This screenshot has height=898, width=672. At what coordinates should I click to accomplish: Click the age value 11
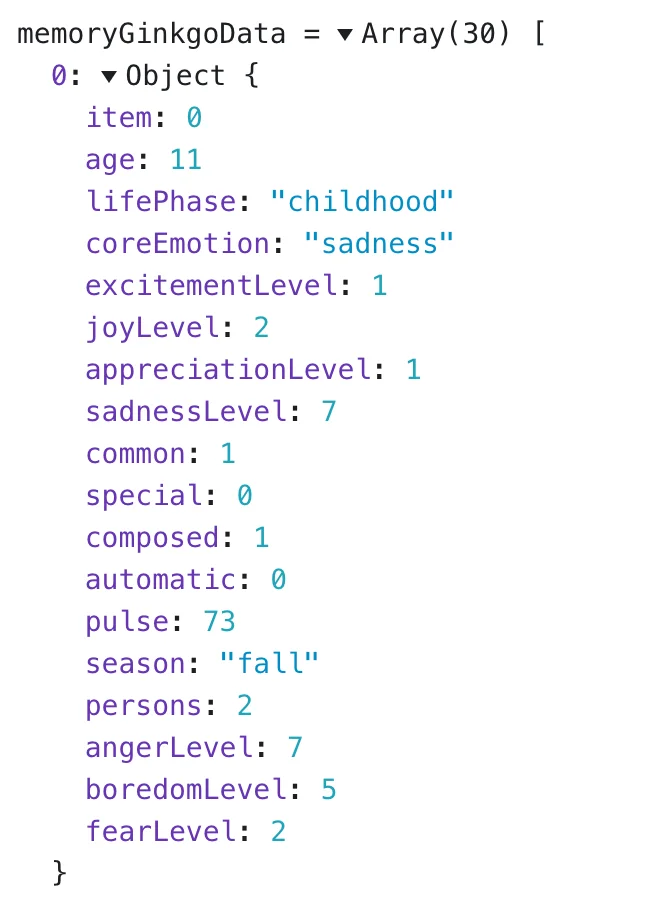185,160
